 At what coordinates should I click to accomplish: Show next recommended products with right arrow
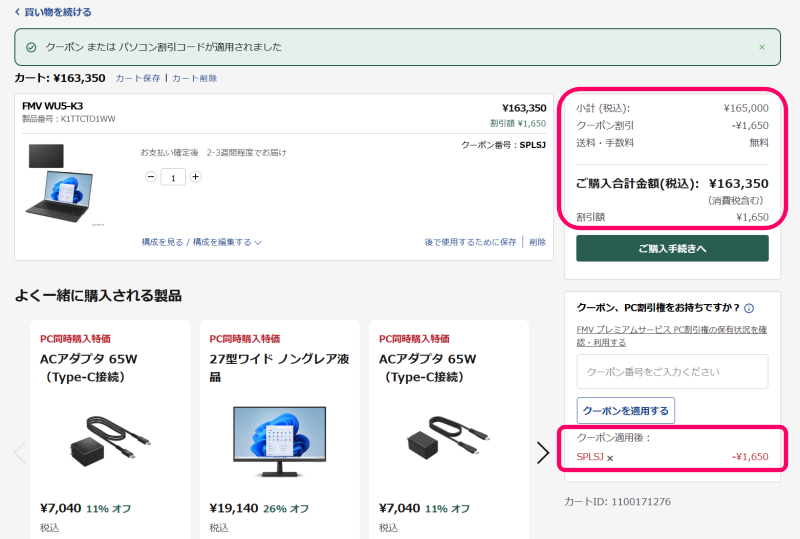(x=543, y=452)
